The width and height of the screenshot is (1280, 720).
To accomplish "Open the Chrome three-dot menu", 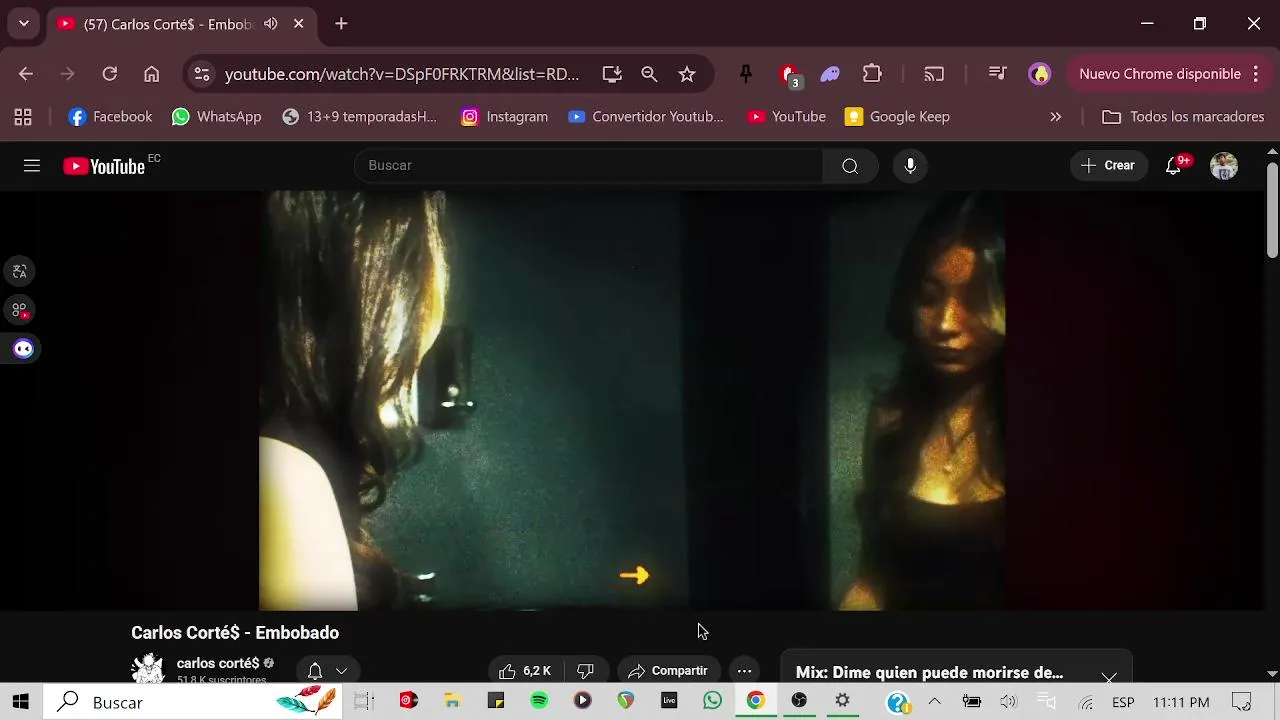I will [1256, 74].
